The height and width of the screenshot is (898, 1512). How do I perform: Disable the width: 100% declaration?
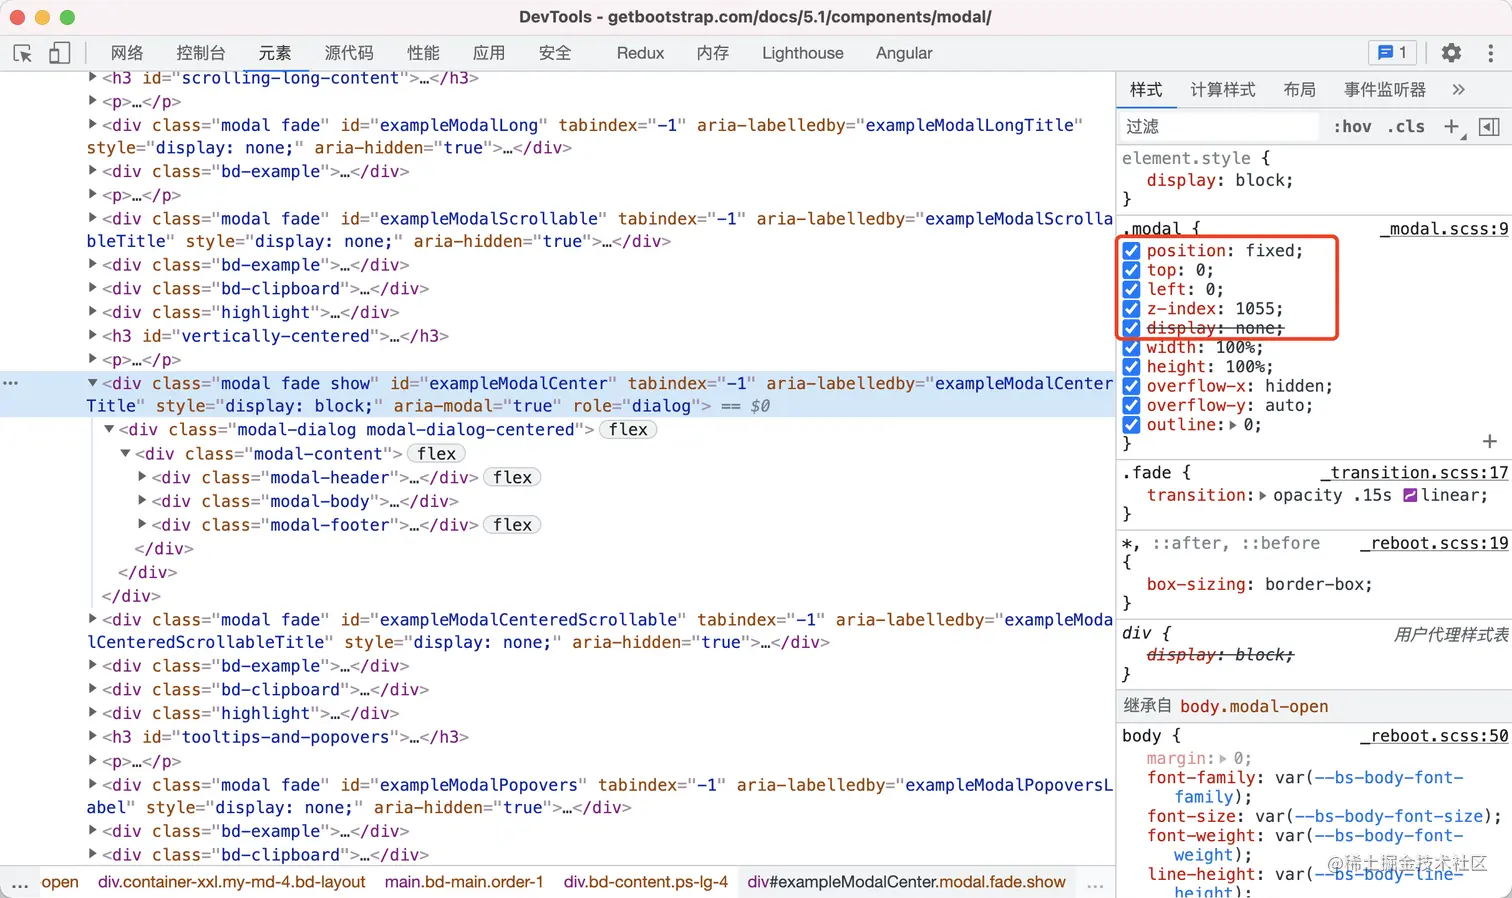[x=1131, y=347]
